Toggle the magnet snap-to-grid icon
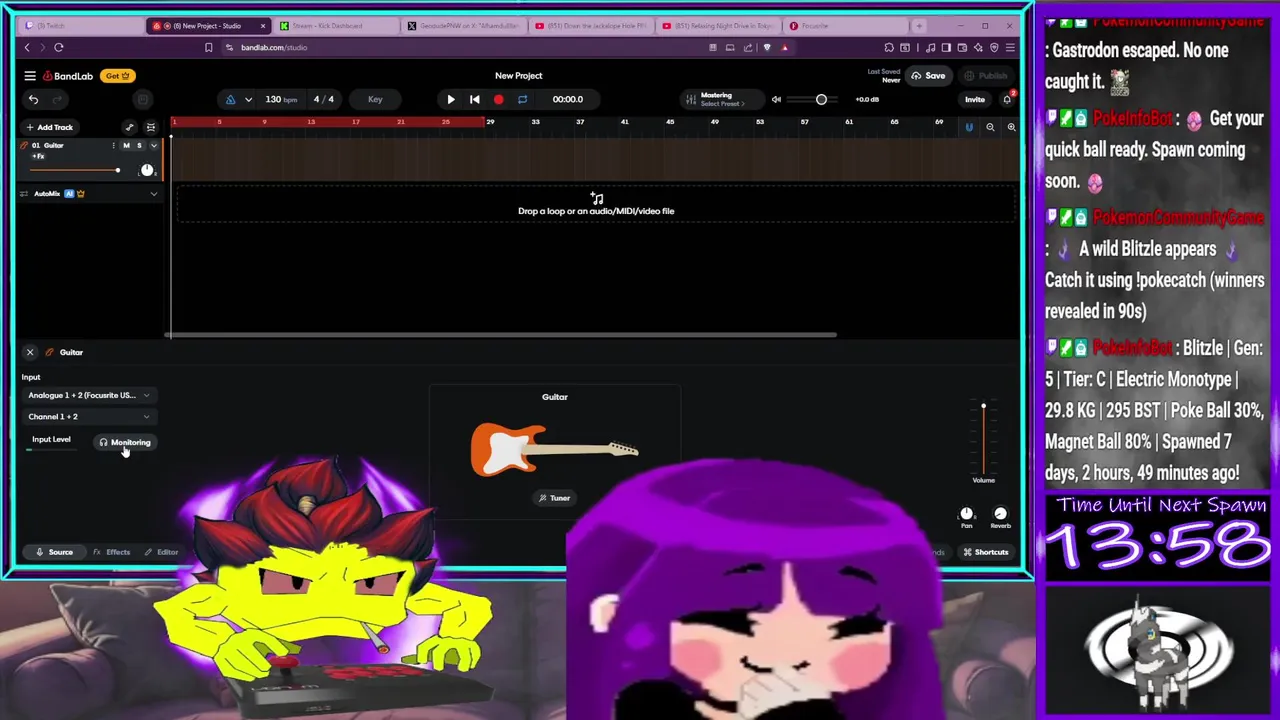 969,127
